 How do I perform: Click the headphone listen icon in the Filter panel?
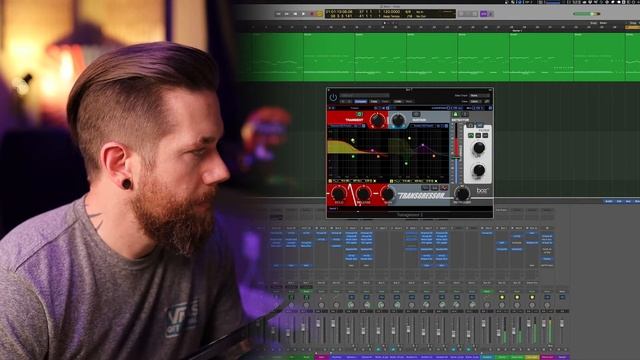[x=471, y=126]
